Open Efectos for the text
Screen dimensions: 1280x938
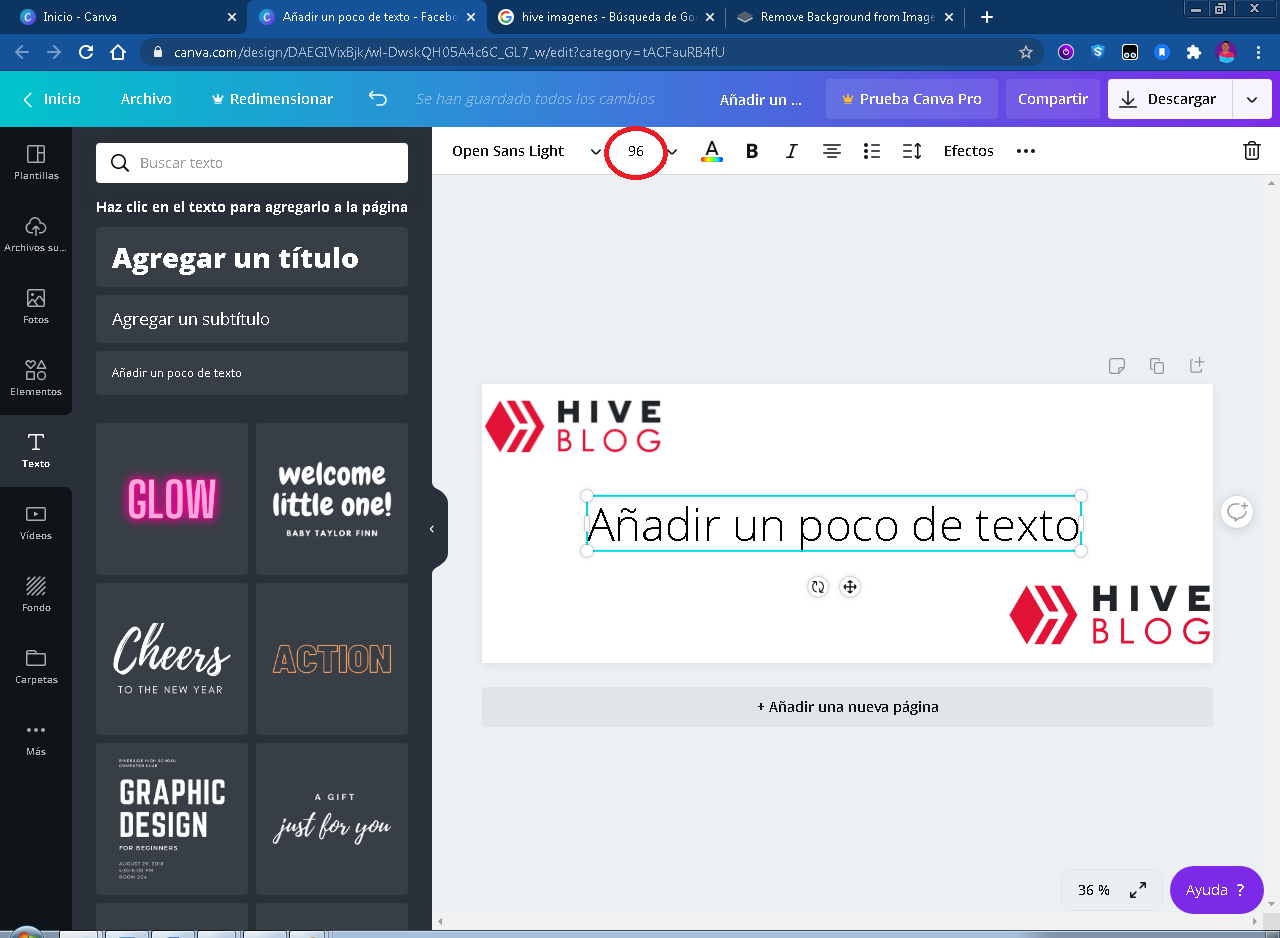pos(969,151)
